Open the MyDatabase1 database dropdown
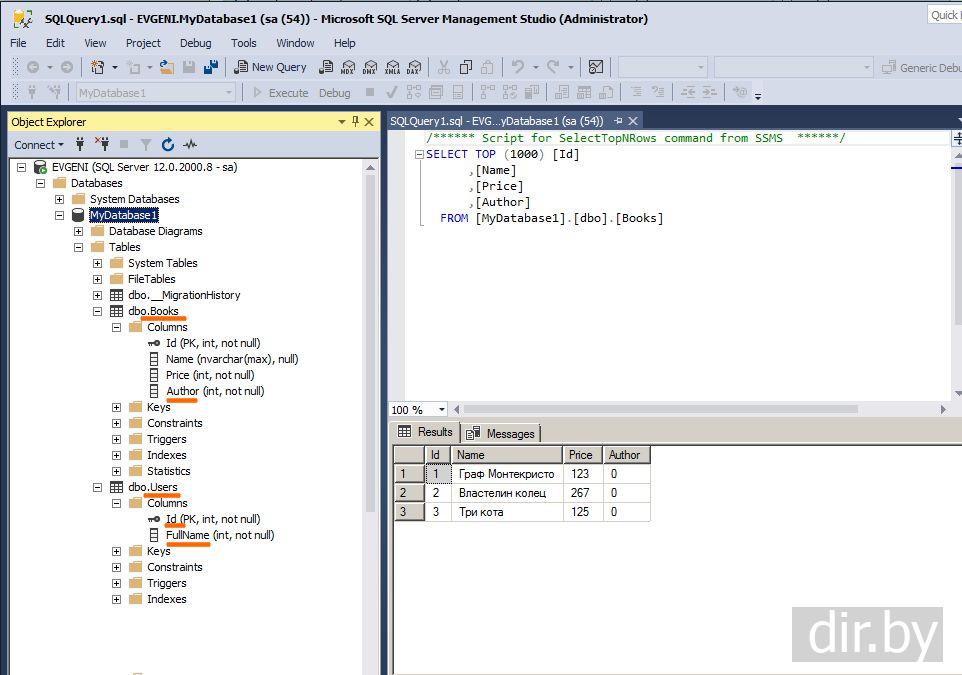962x675 pixels. coord(229,93)
